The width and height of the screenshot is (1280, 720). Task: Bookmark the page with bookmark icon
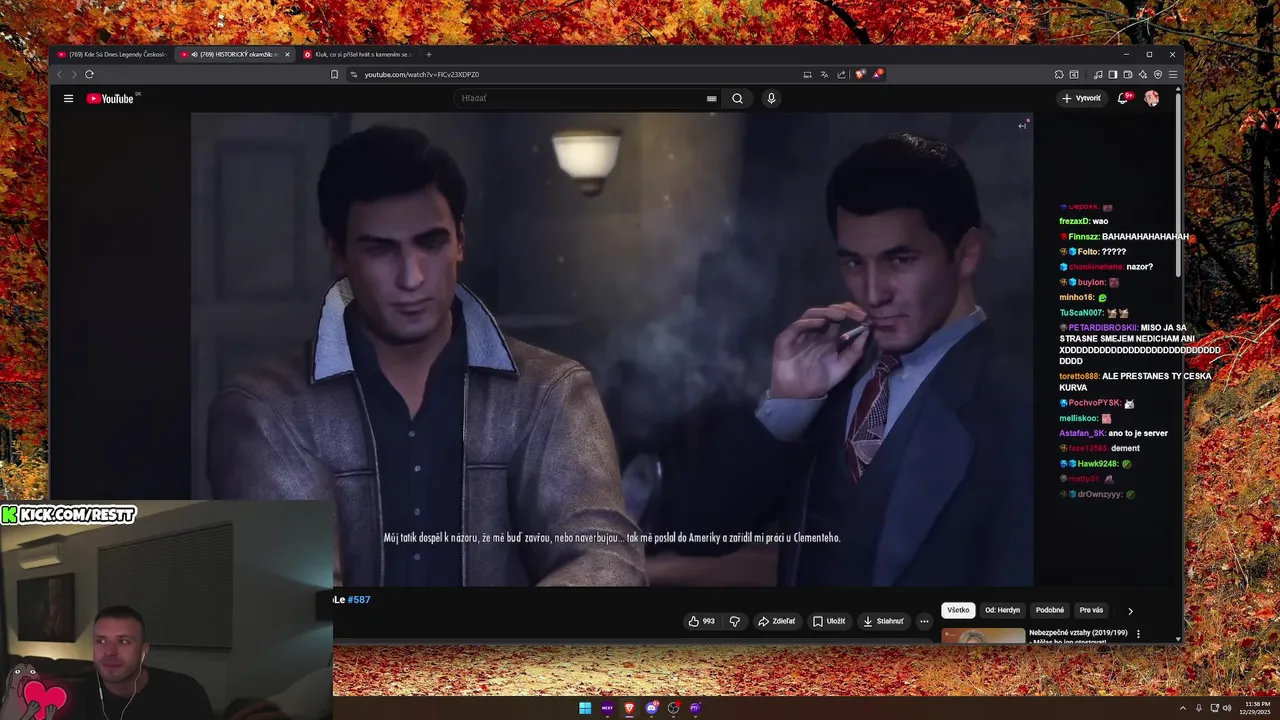click(334, 74)
